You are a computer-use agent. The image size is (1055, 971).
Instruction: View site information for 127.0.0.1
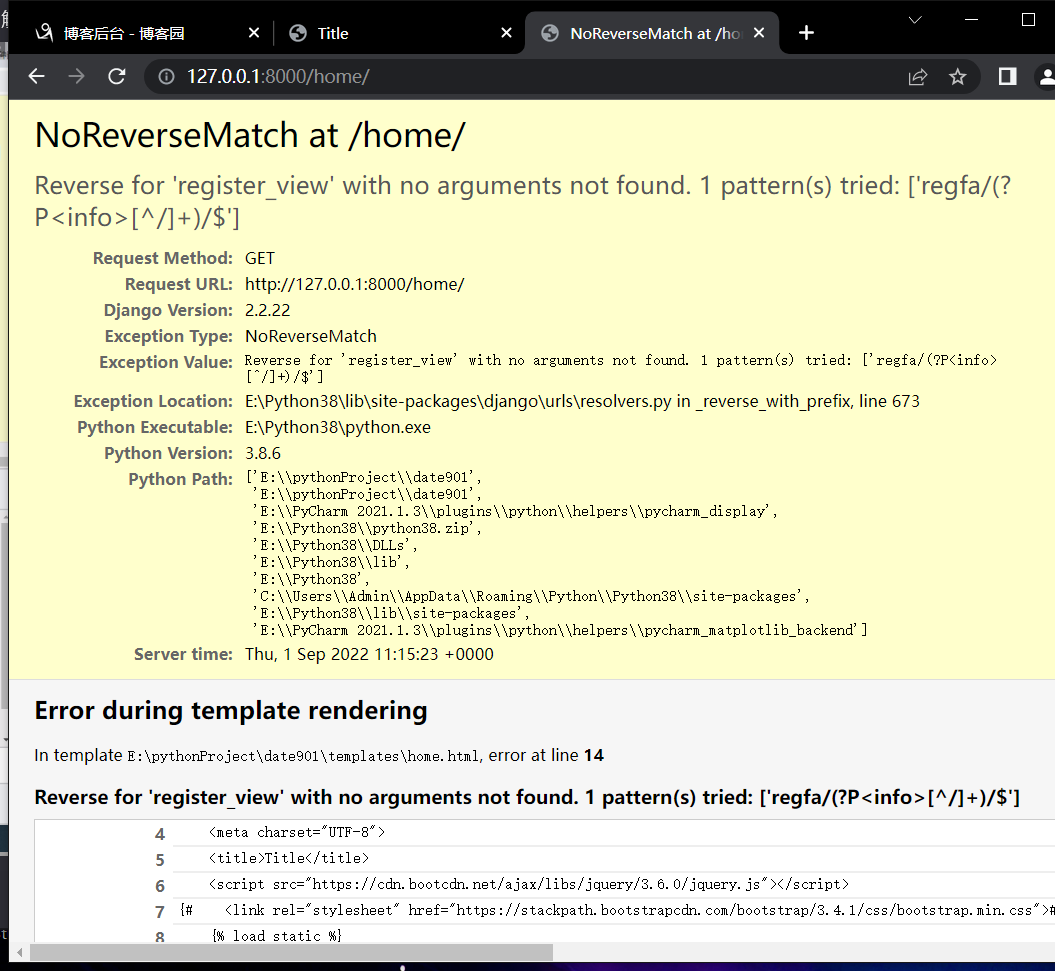166,77
